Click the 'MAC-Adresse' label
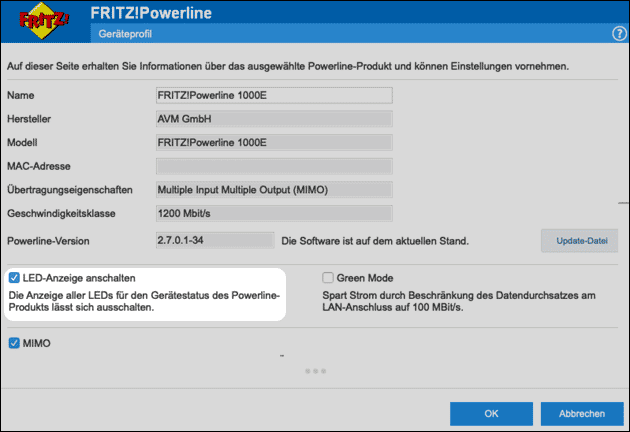Image resolution: width=630 pixels, height=432 pixels. [x=39, y=166]
